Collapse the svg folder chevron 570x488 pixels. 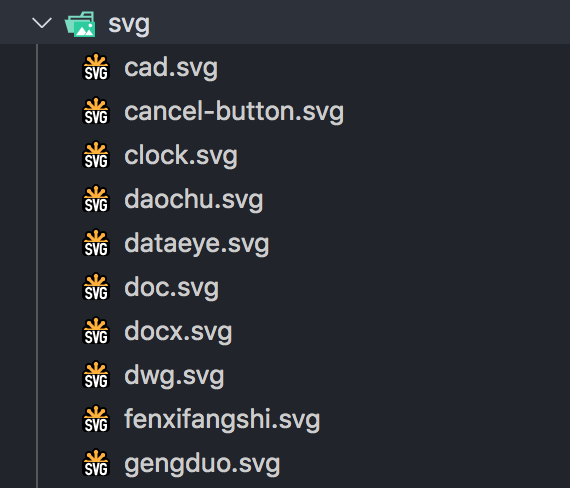42,23
